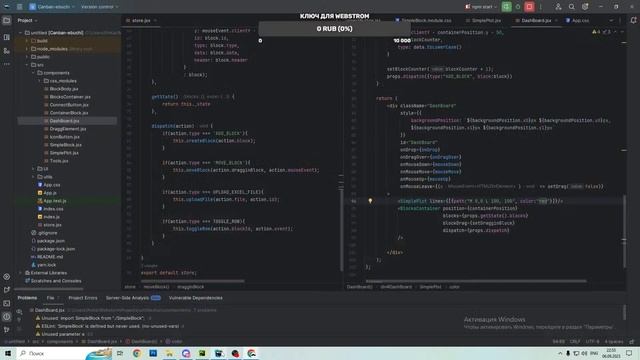Open the Project view mode dropdown
This screenshot has width=640, height=360.
[x=27, y=20]
